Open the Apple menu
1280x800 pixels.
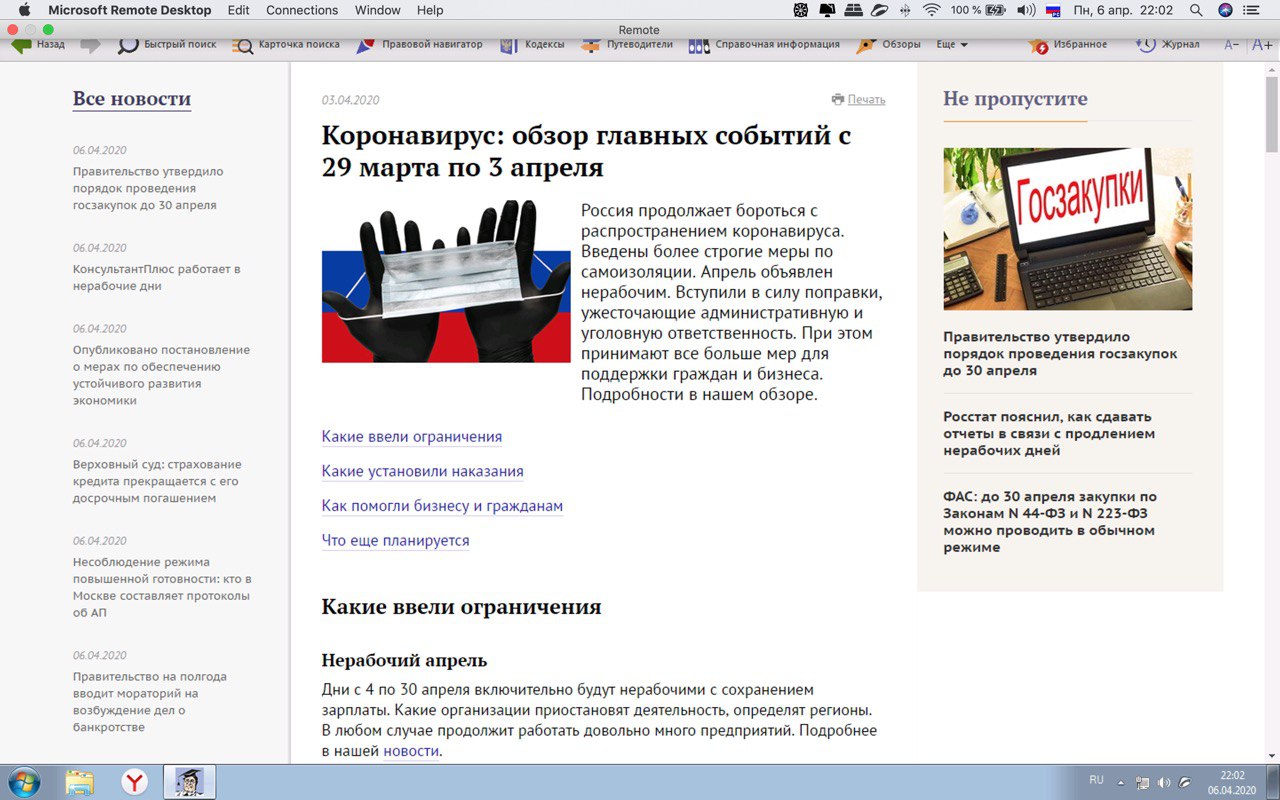click(x=25, y=10)
